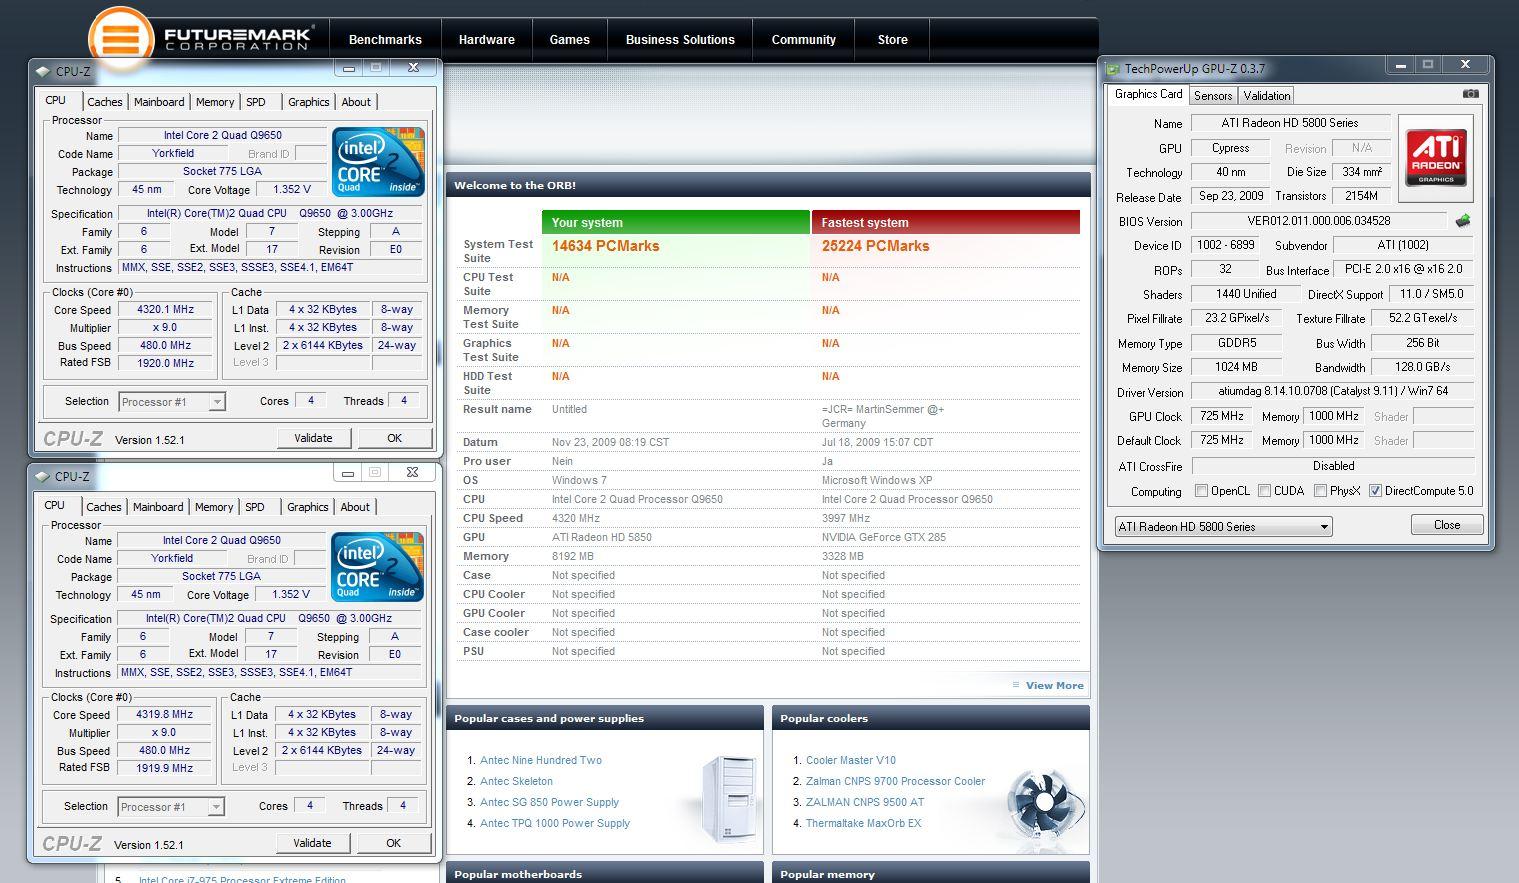
Task: Click the Futuremark orange logo icon
Action: (120, 38)
